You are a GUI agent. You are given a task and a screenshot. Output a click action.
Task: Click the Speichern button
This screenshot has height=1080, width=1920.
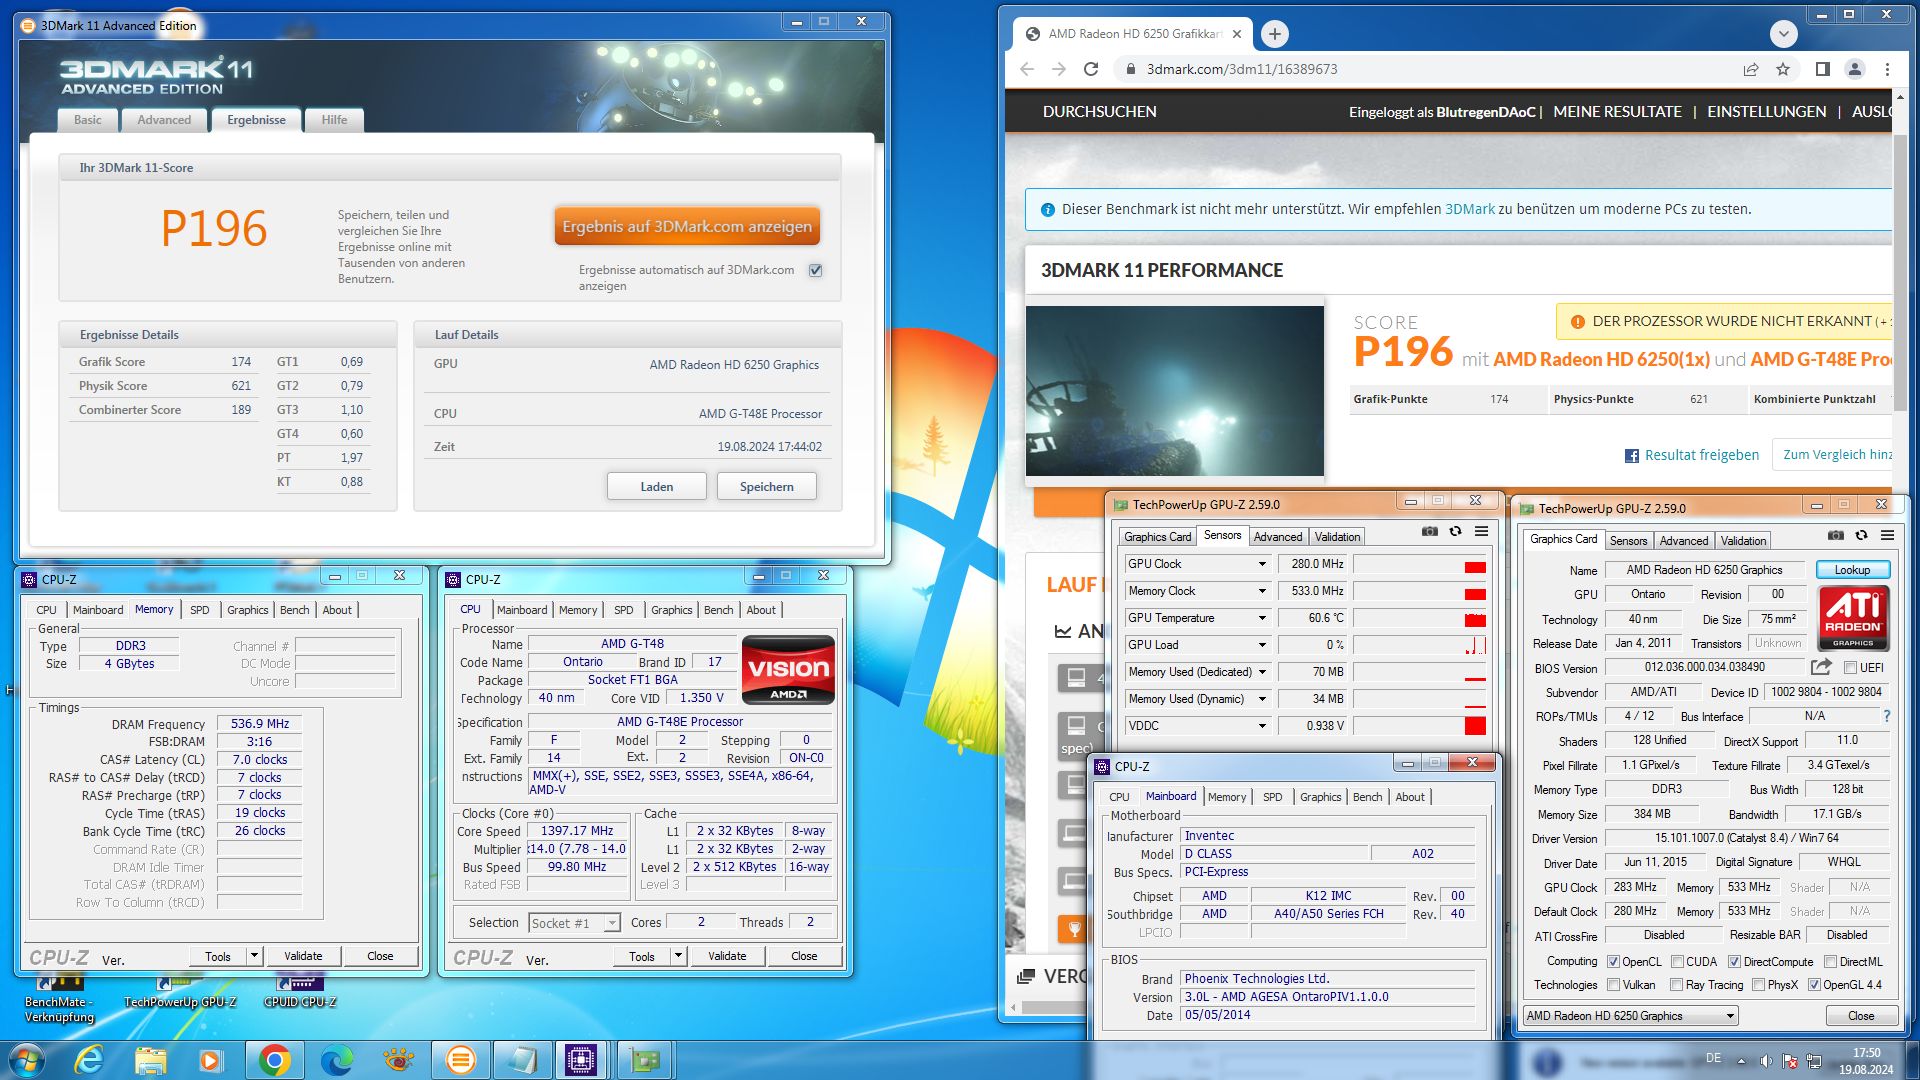[766, 487]
